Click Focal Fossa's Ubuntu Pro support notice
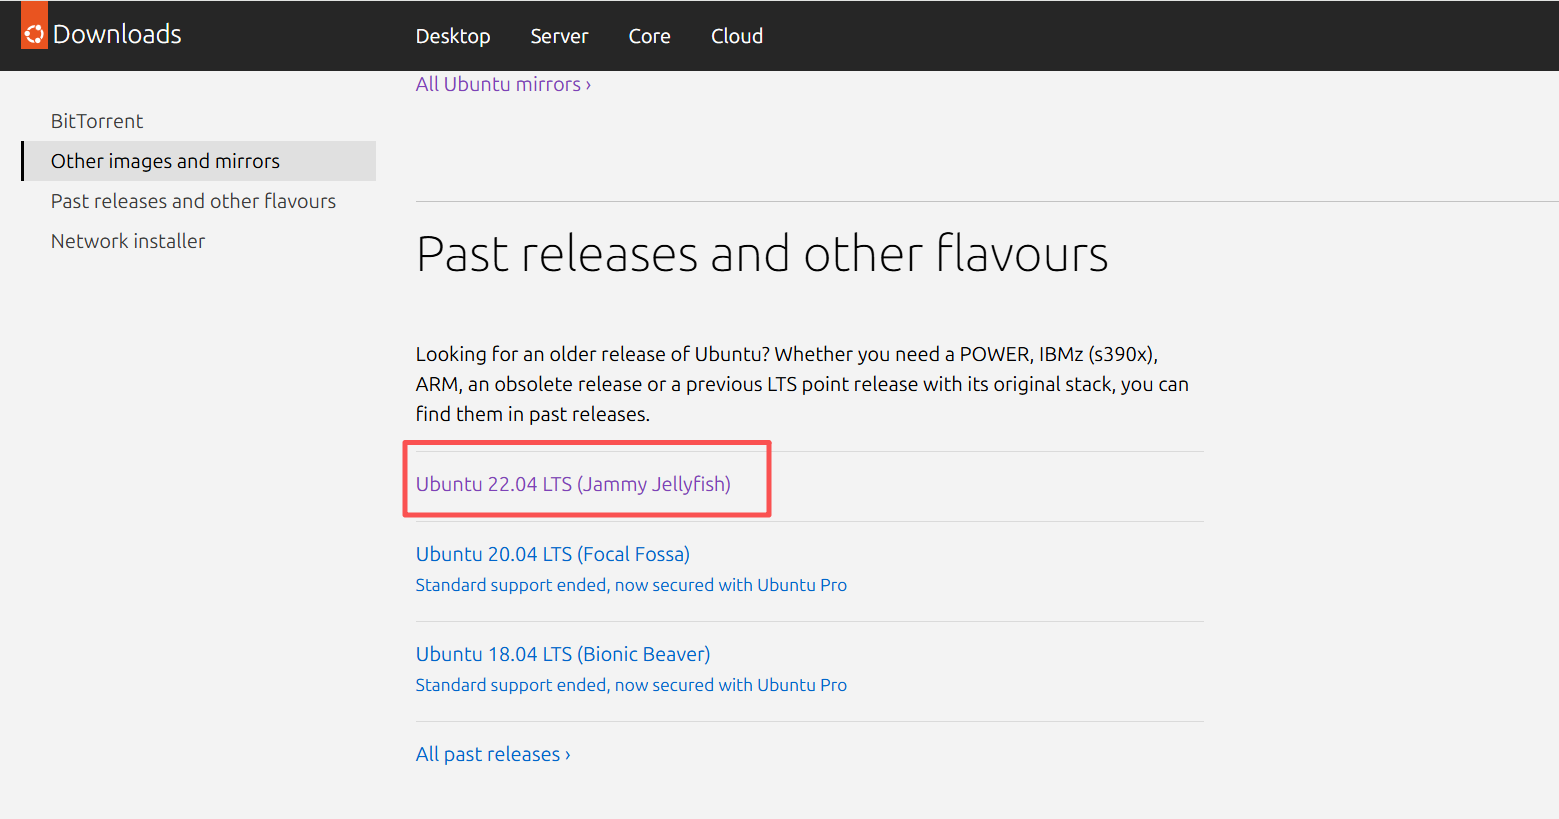 (x=631, y=585)
